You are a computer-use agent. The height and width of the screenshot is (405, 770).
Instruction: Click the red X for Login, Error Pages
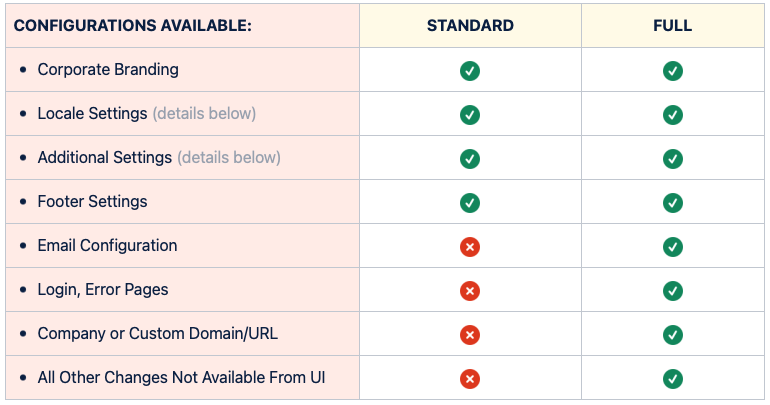click(470, 290)
